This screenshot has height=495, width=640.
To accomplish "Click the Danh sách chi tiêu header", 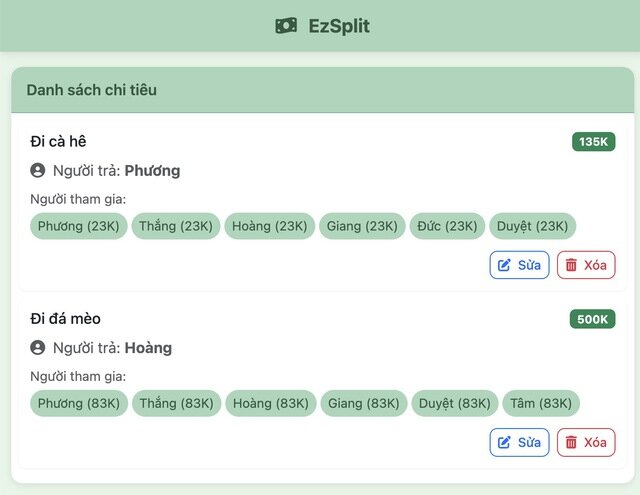I will 91,90.
